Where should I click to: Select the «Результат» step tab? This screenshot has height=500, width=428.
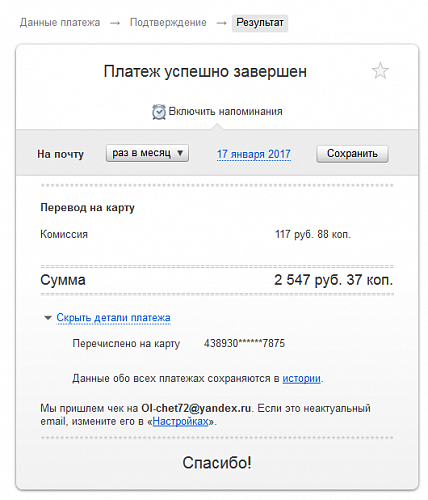tap(260, 23)
